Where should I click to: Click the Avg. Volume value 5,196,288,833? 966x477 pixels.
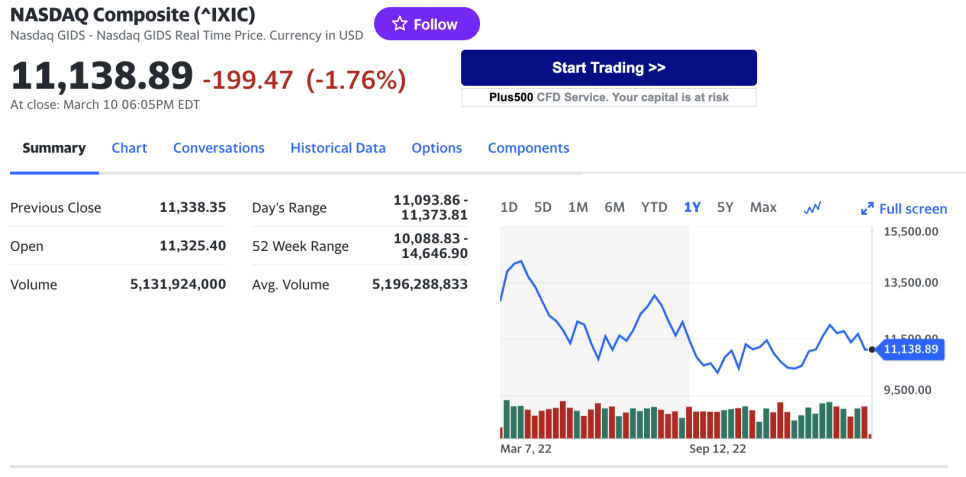pos(420,284)
